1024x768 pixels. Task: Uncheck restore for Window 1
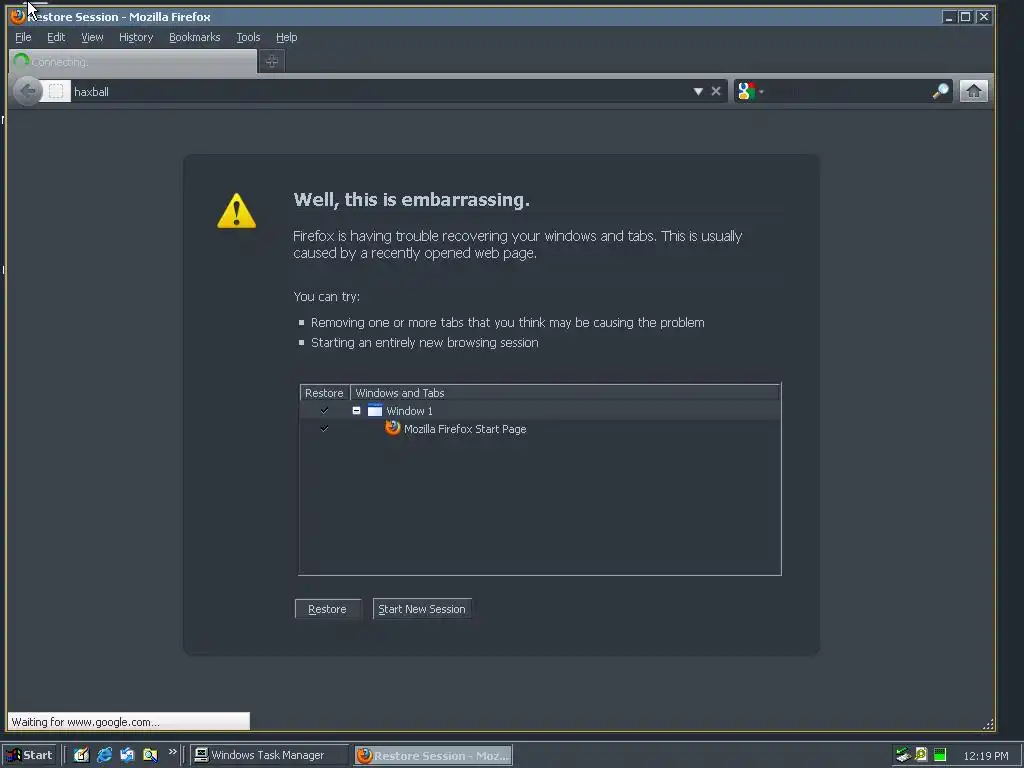[x=324, y=410]
